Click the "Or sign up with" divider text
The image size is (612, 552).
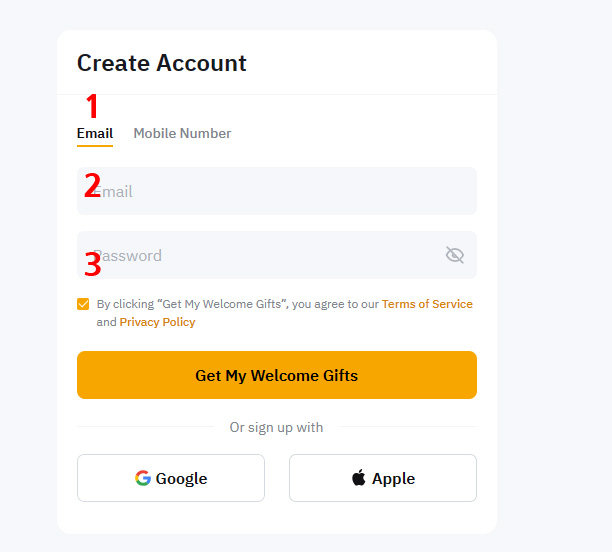(276, 427)
